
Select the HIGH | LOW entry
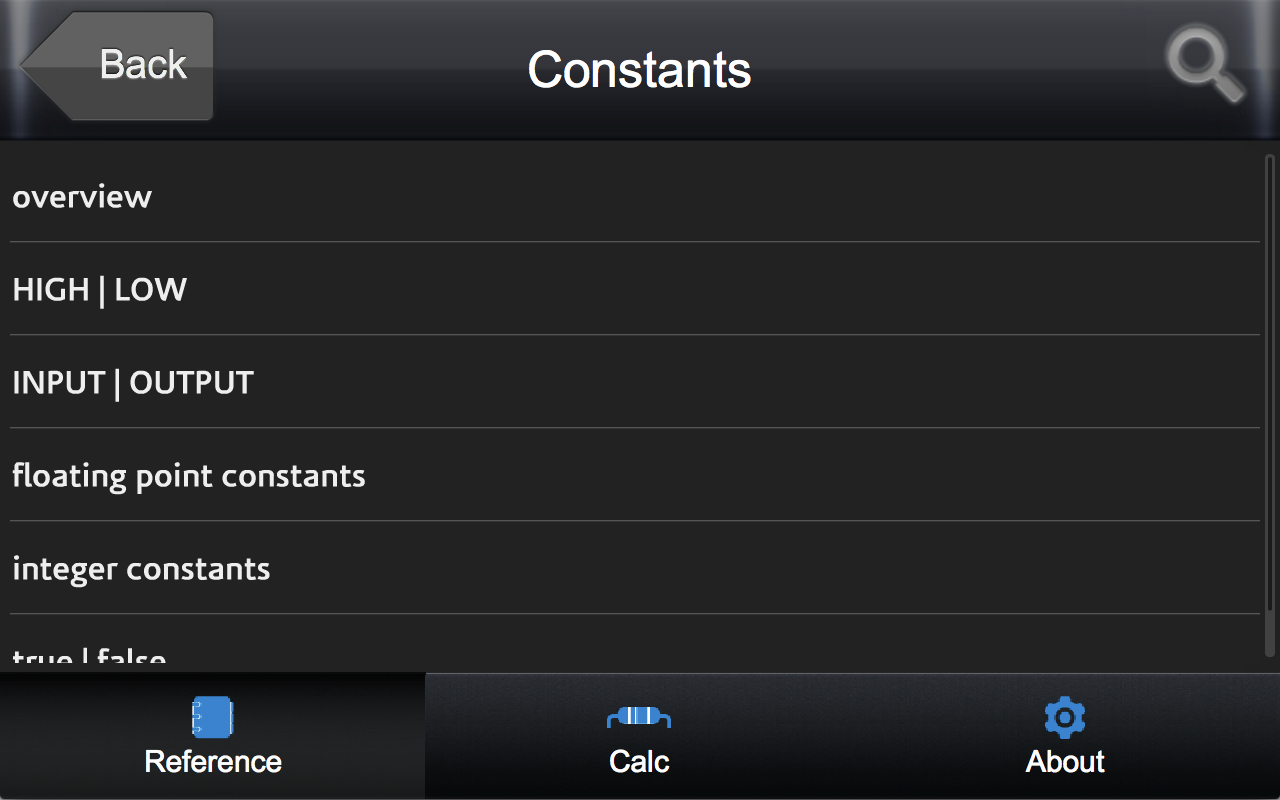click(x=100, y=290)
